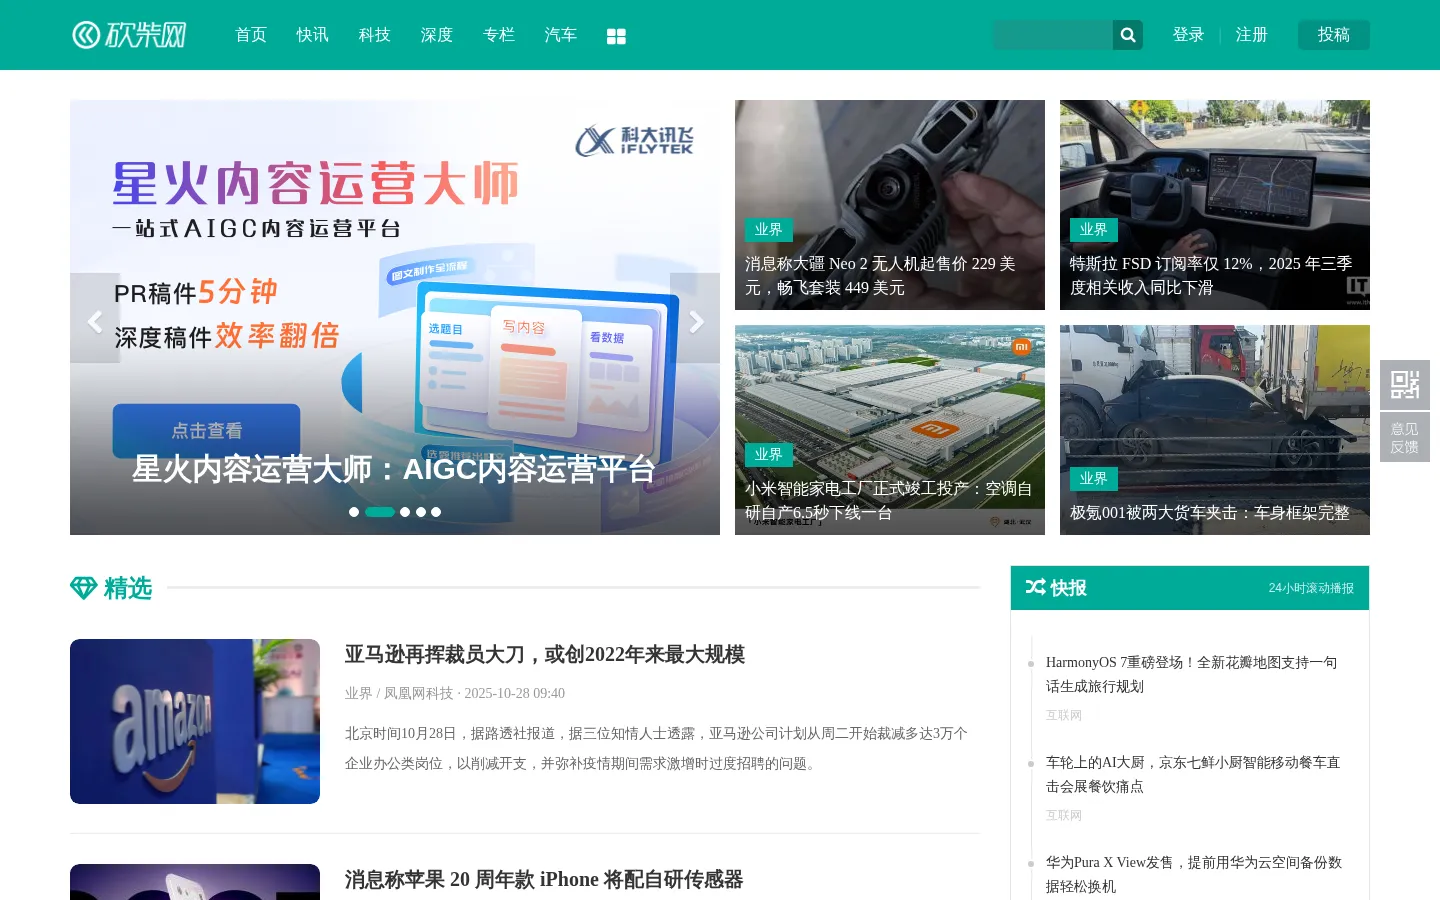The width and height of the screenshot is (1440, 900).
Task: Open 科技 in the top navigation
Action: tap(375, 35)
